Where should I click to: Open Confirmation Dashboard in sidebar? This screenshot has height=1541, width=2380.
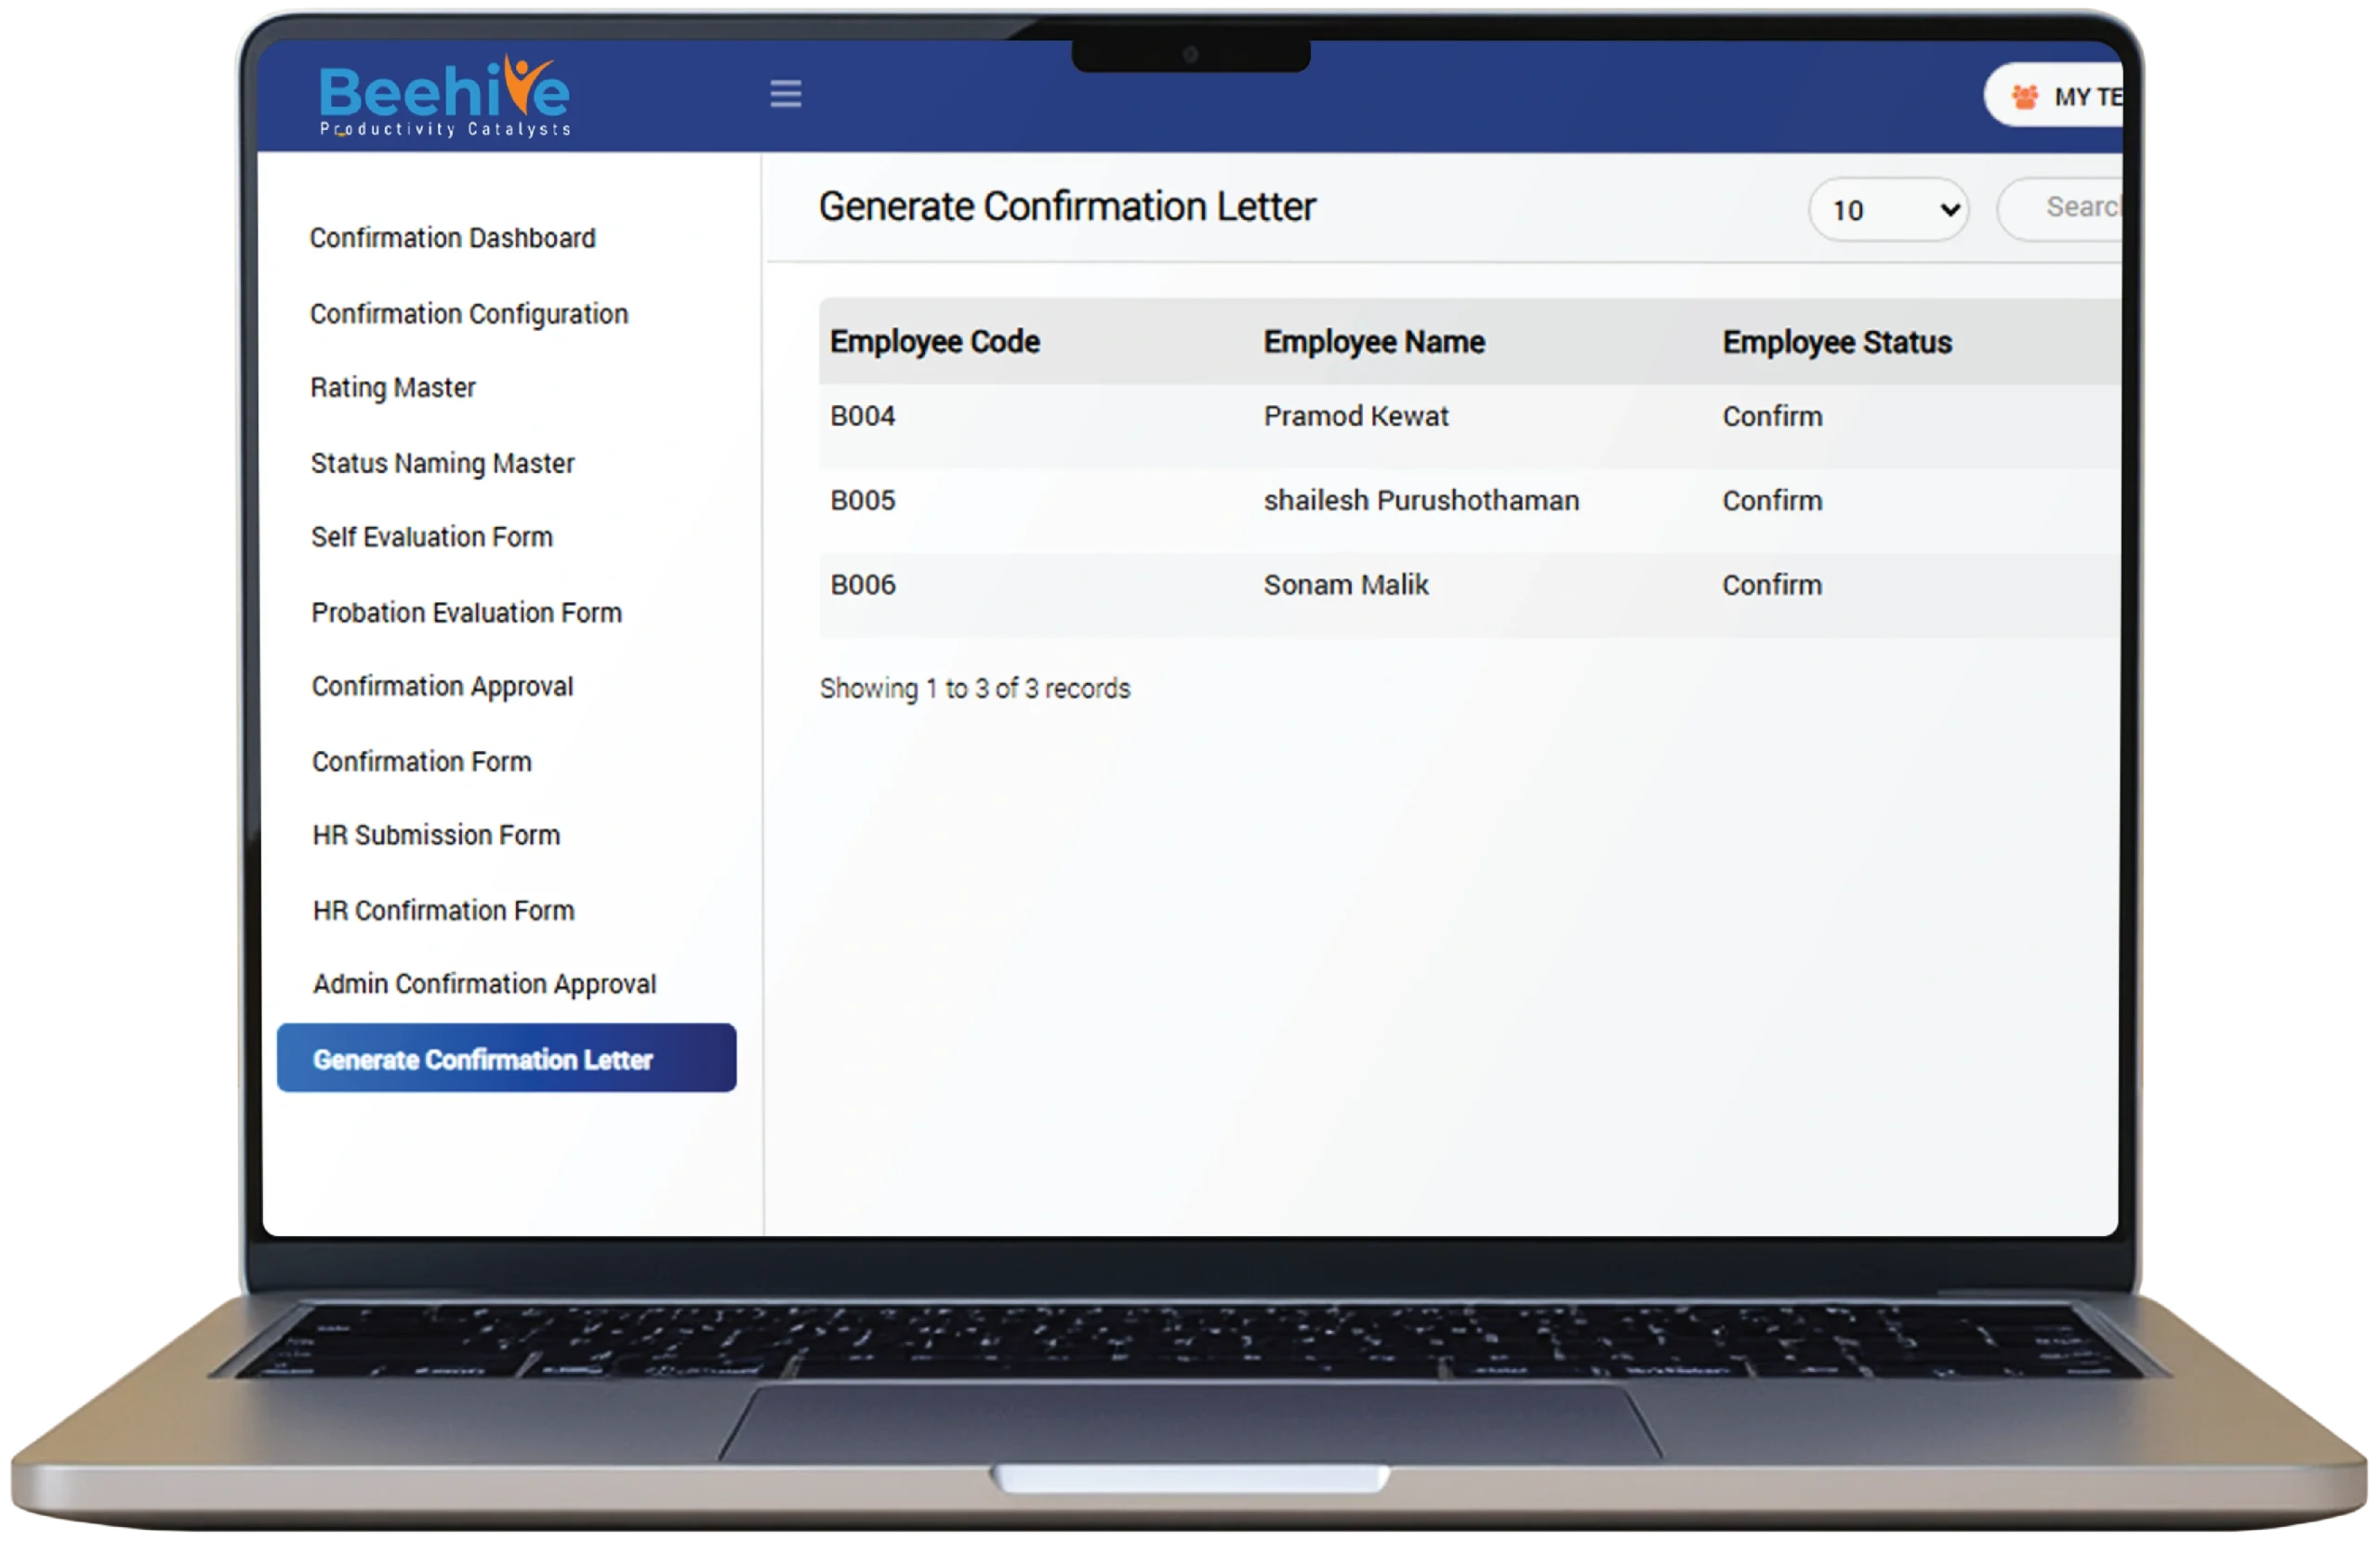[452, 238]
